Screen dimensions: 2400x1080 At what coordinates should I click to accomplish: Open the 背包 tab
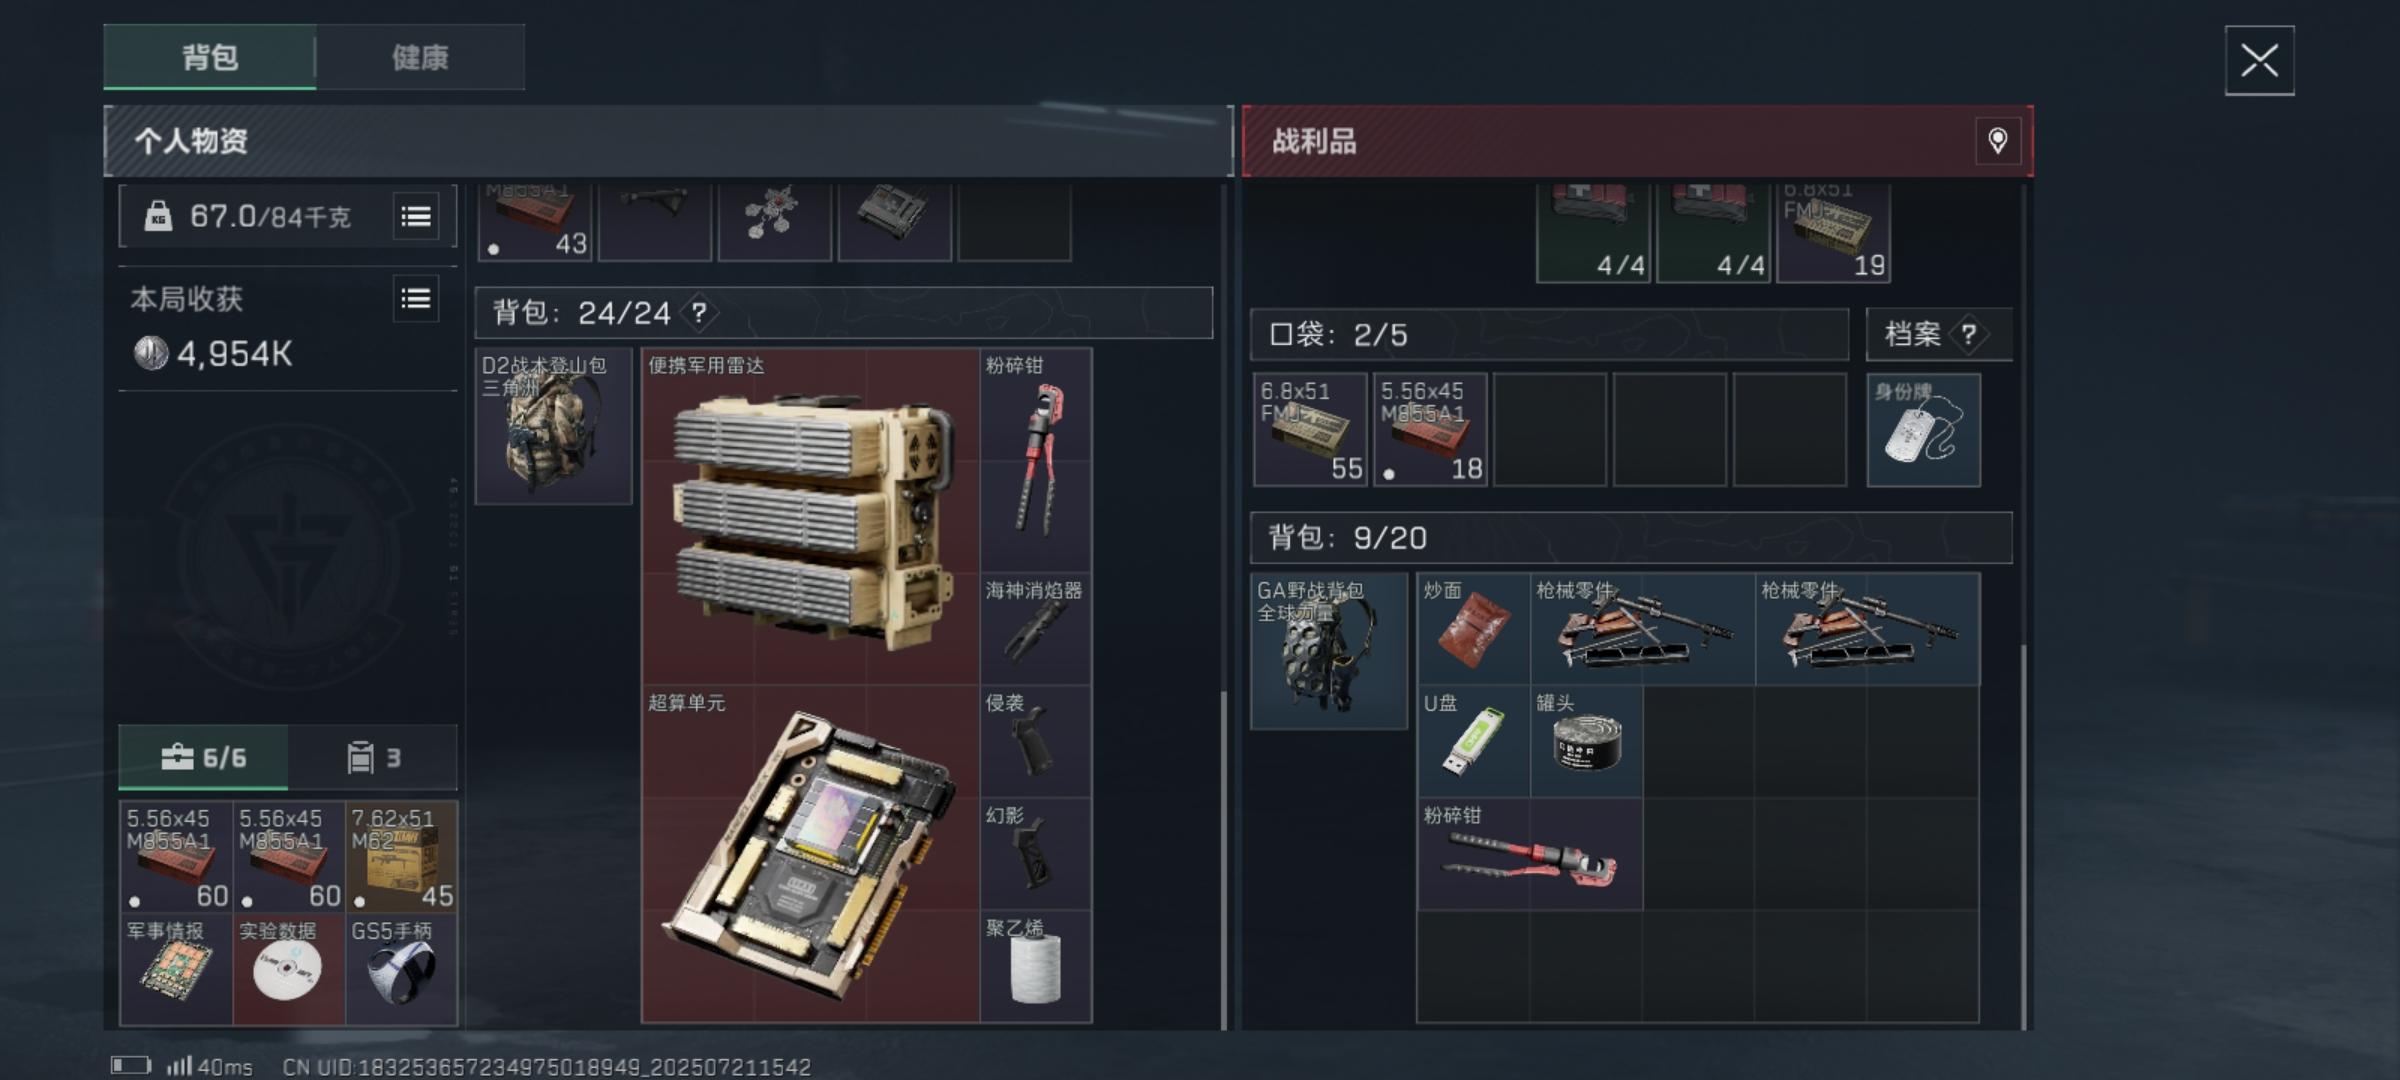tap(210, 57)
